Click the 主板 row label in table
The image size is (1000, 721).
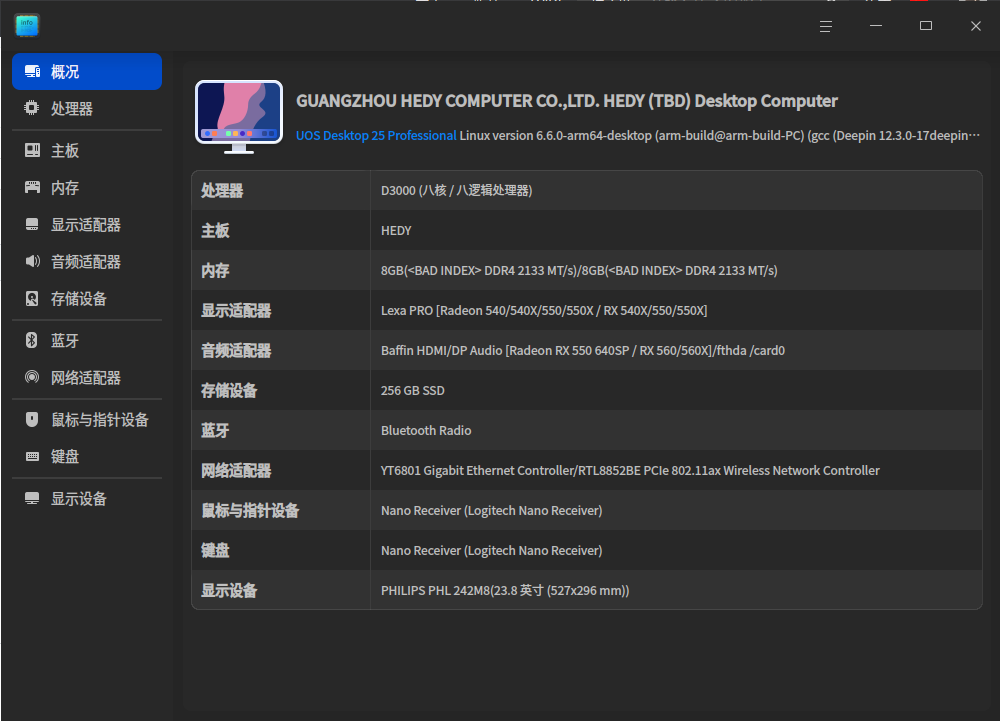[215, 231]
